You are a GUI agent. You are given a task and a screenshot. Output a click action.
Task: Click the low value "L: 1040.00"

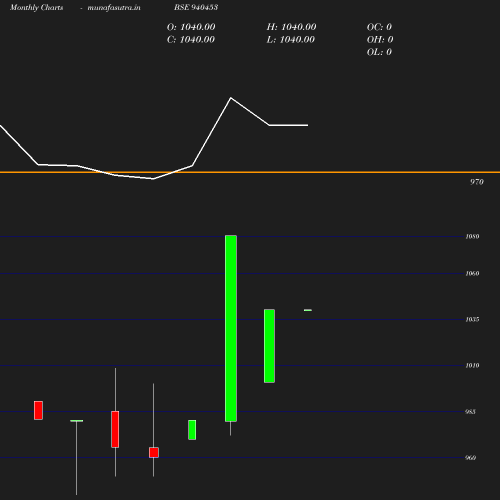point(291,40)
